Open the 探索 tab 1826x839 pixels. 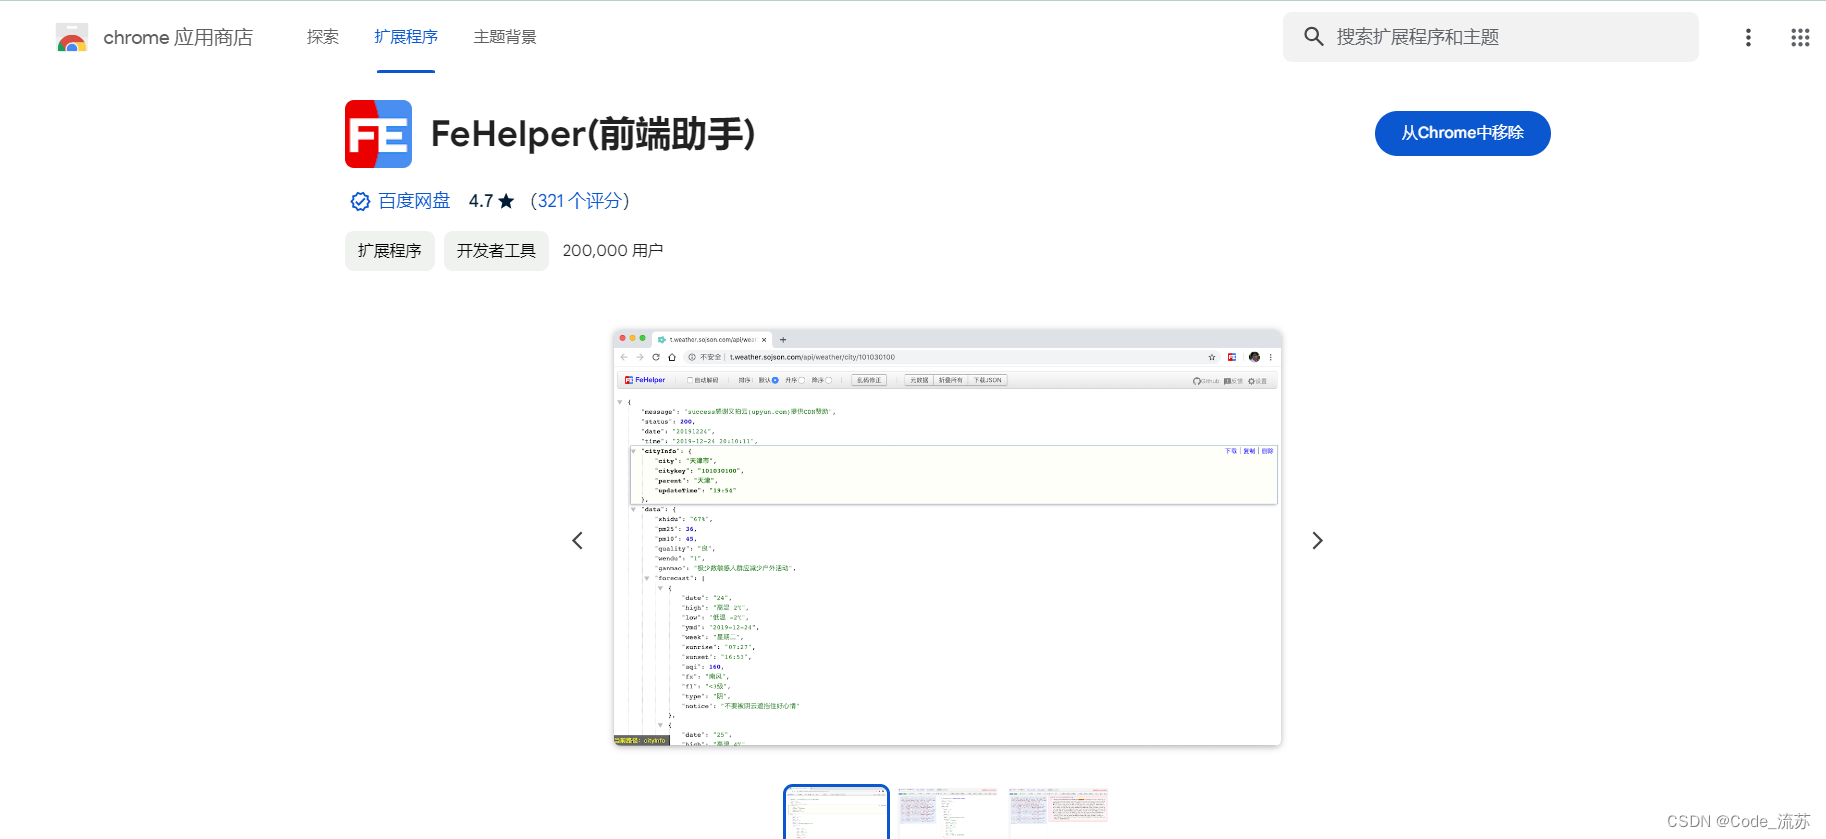pos(323,37)
